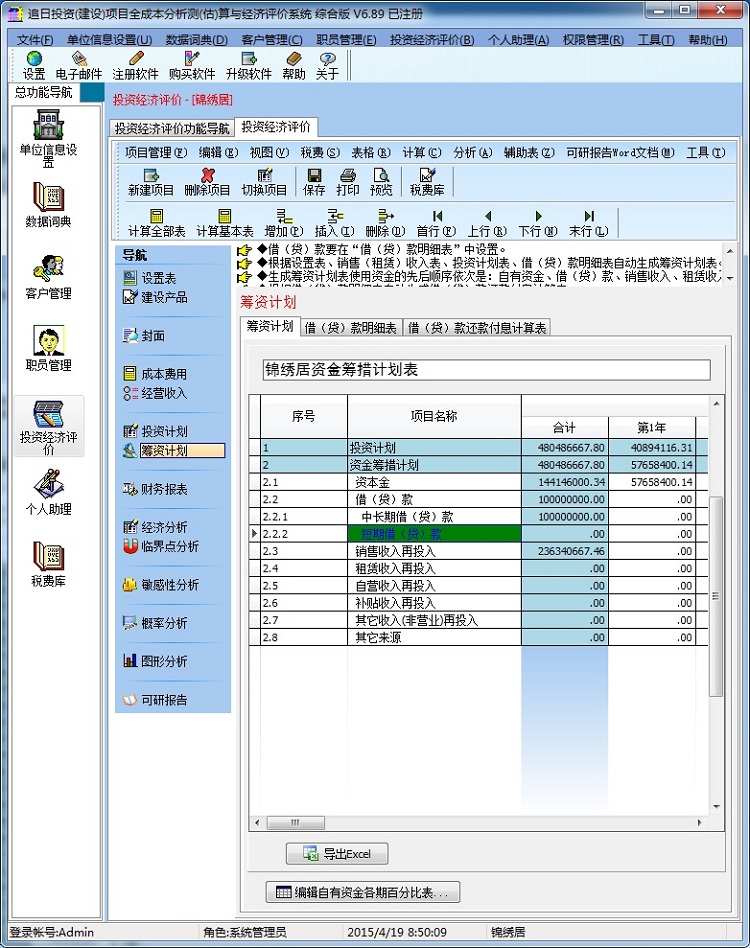Go to next row with 下行
This screenshot has height=948, width=750.
(x=538, y=223)
